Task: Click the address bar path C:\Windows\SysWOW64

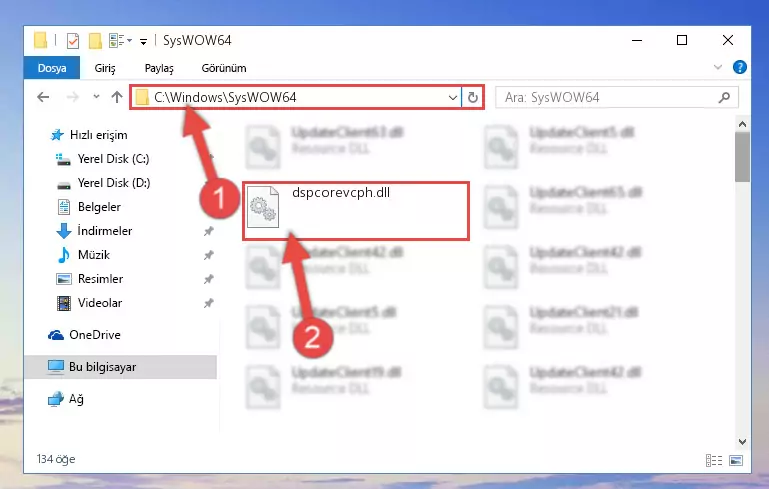Action: [225, 97]
